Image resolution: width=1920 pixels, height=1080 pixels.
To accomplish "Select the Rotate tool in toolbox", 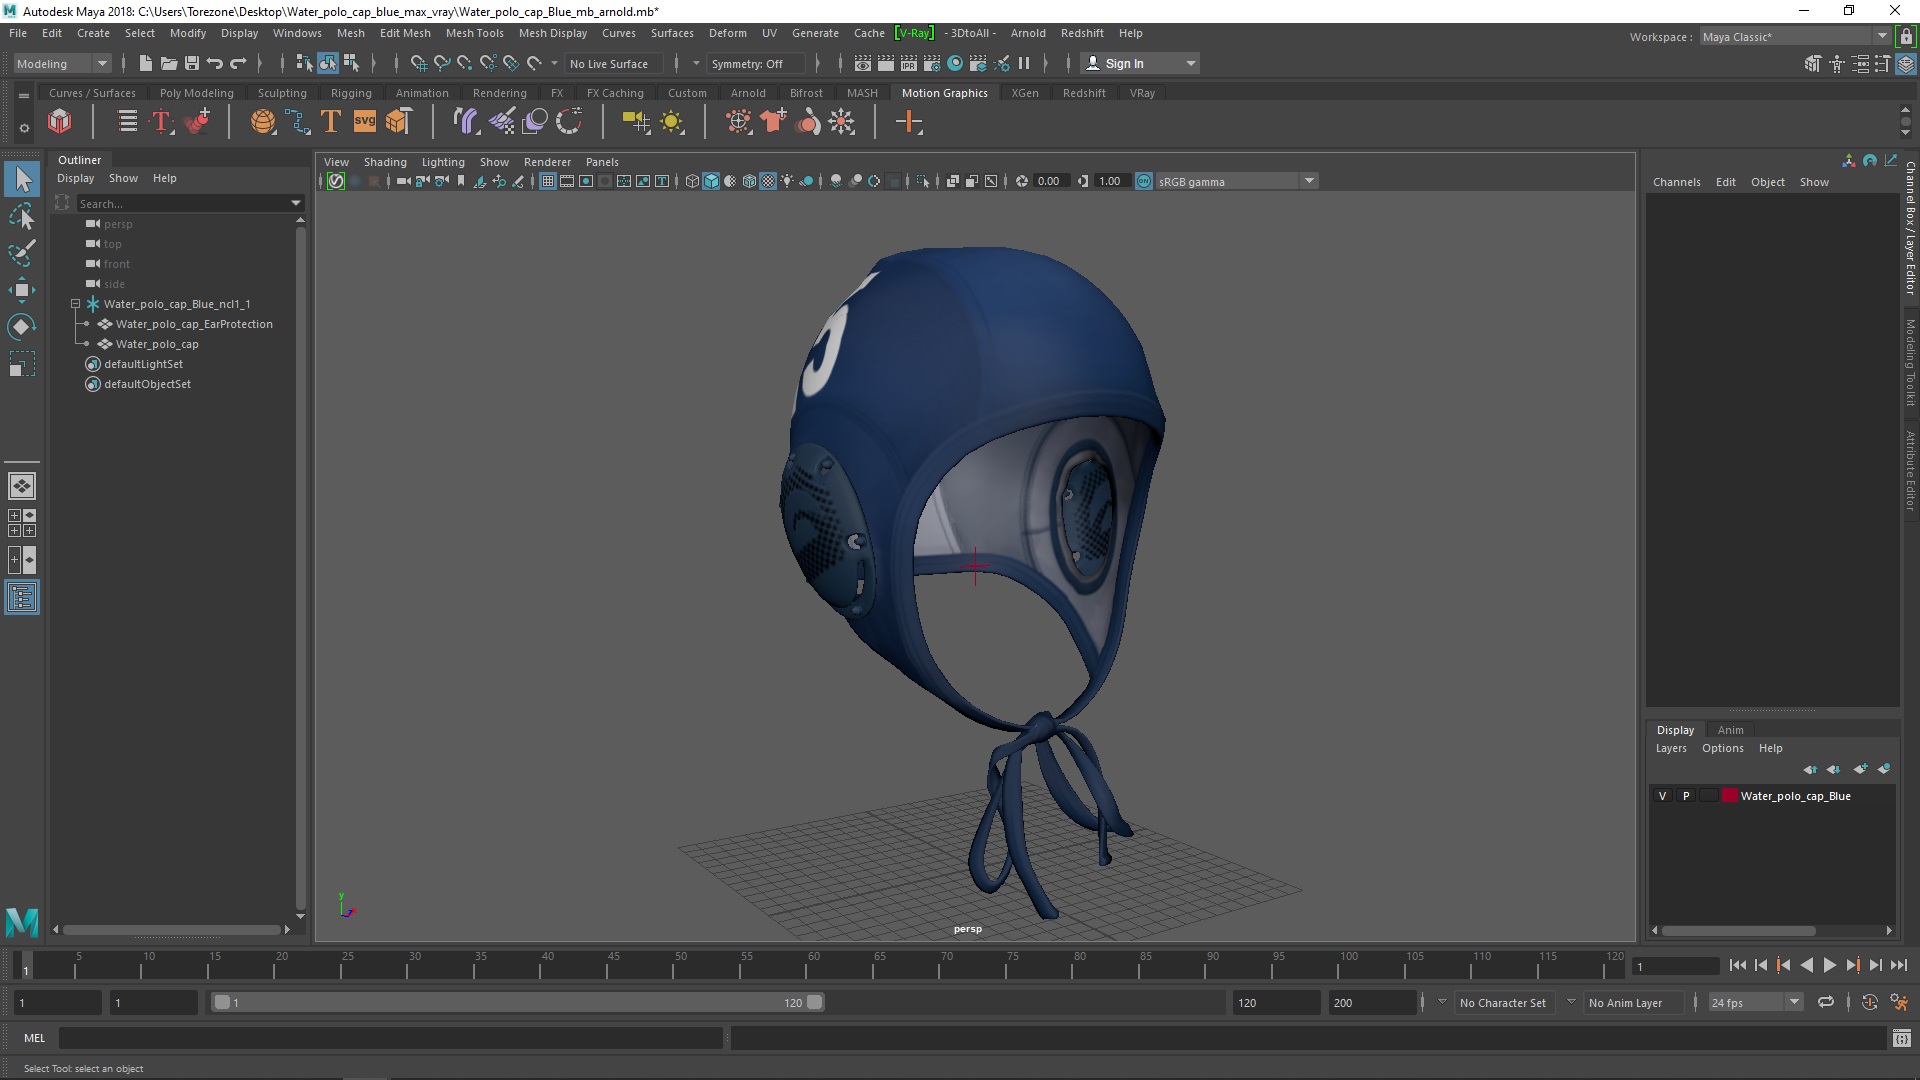I will [21, 327].
